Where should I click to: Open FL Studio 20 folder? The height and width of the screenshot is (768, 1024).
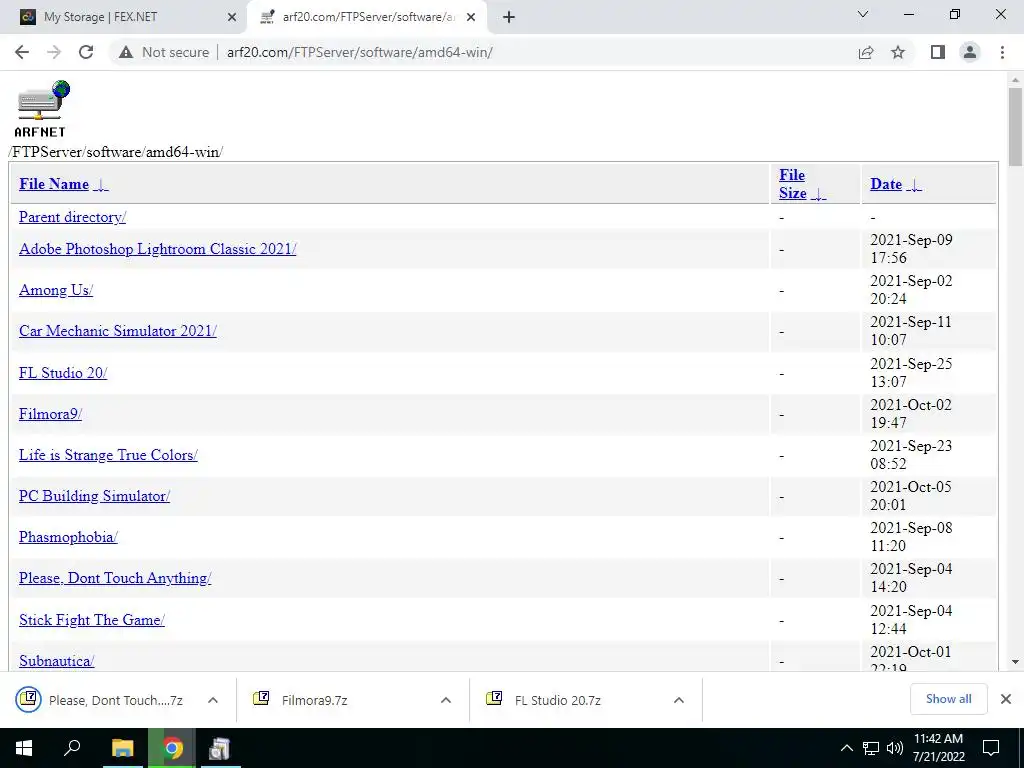[63, 373]
